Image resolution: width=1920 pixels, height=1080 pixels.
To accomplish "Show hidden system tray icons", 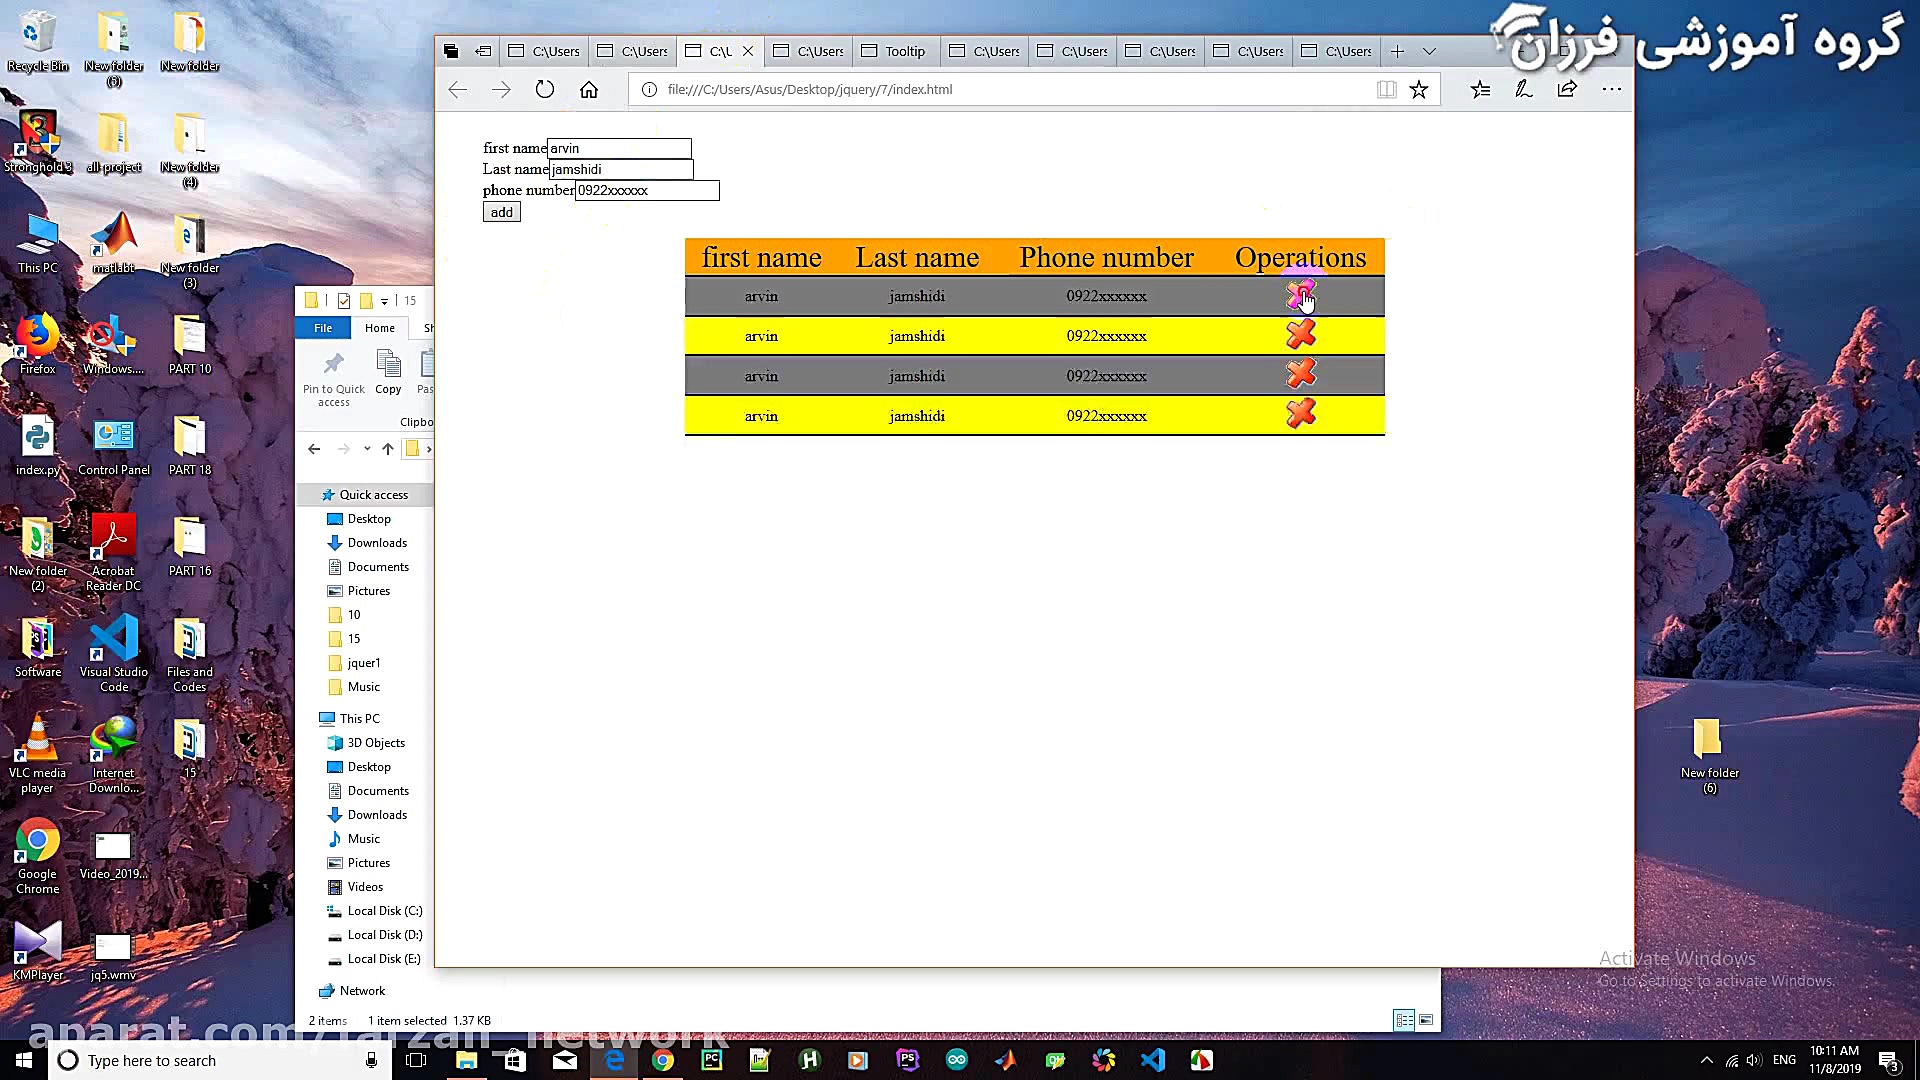I will click(x=1706, y=1060).
